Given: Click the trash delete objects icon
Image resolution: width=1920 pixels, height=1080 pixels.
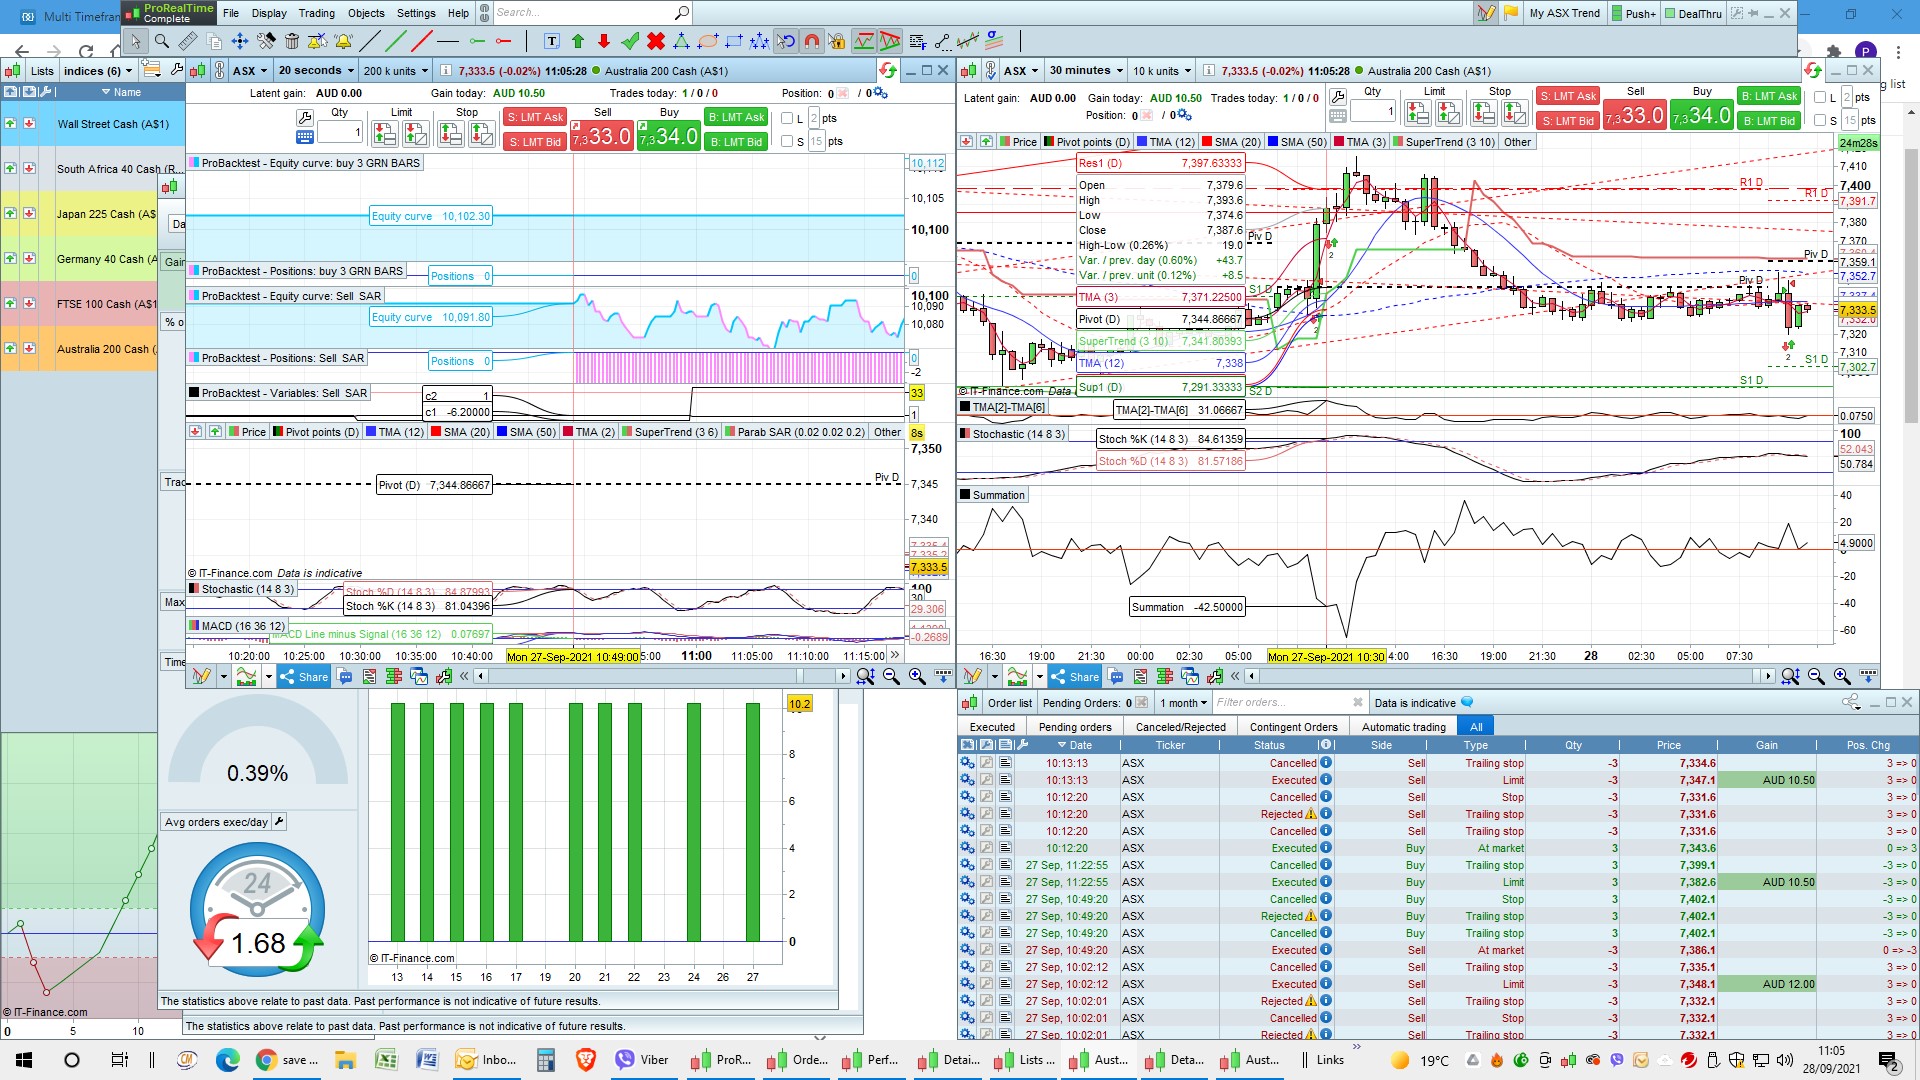Looking at the screenshot, I should [x=292, y=41].
